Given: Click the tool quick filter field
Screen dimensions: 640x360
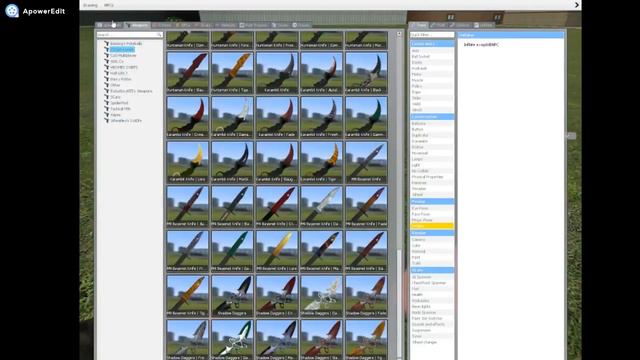Looking at the screenshot, I should point(432,35).
